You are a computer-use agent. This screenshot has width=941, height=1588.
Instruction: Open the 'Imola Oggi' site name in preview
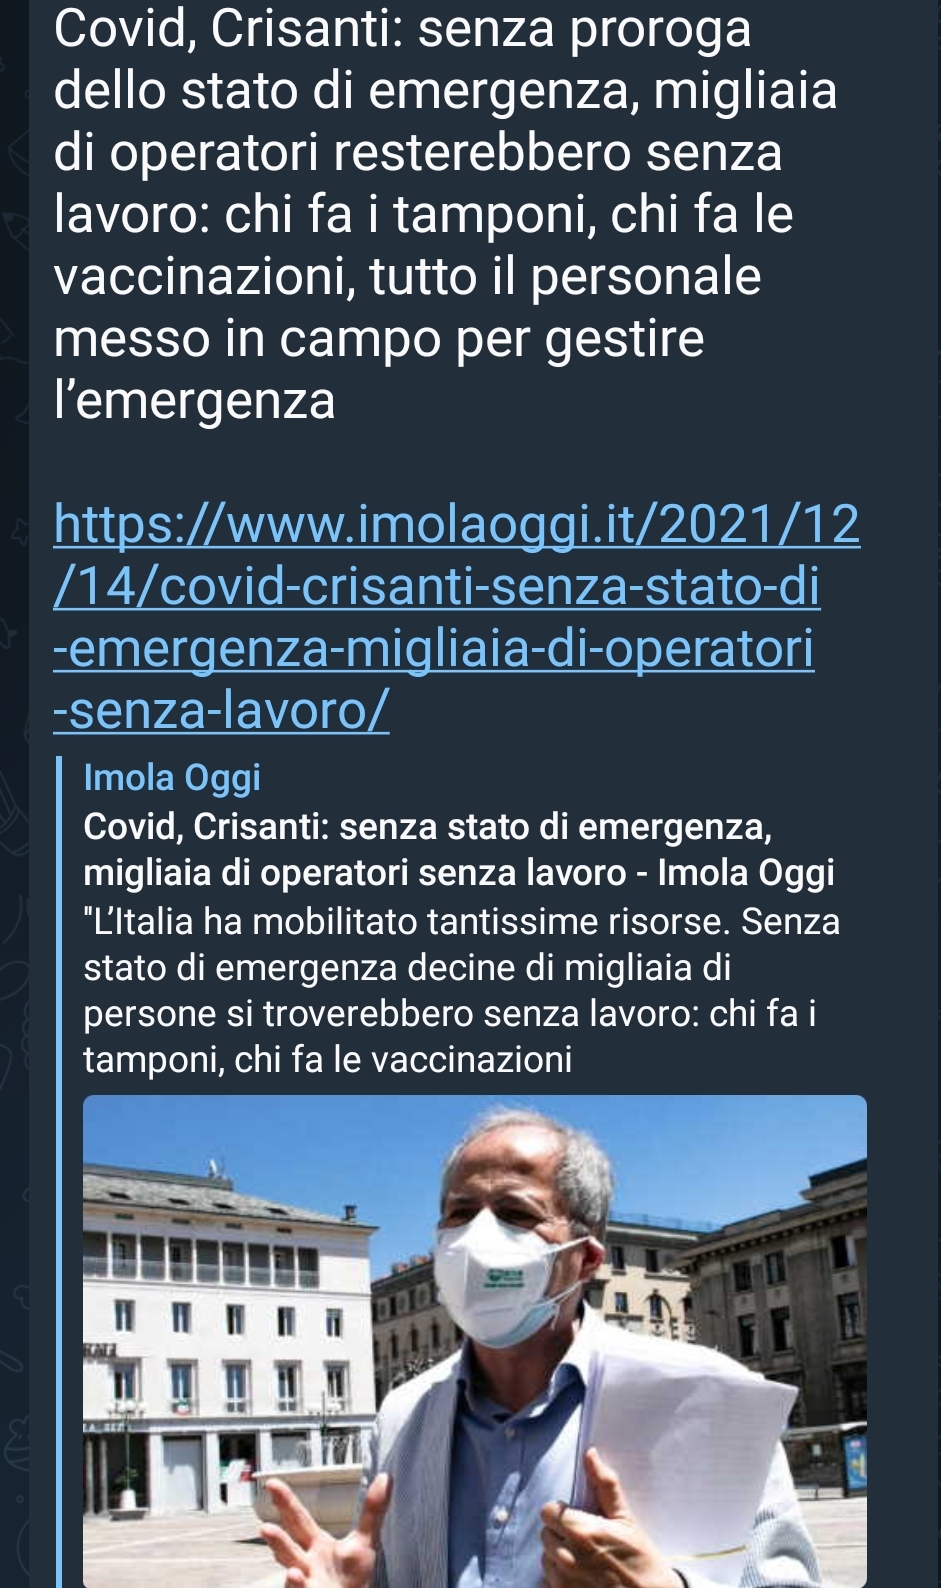pos(172,777)
